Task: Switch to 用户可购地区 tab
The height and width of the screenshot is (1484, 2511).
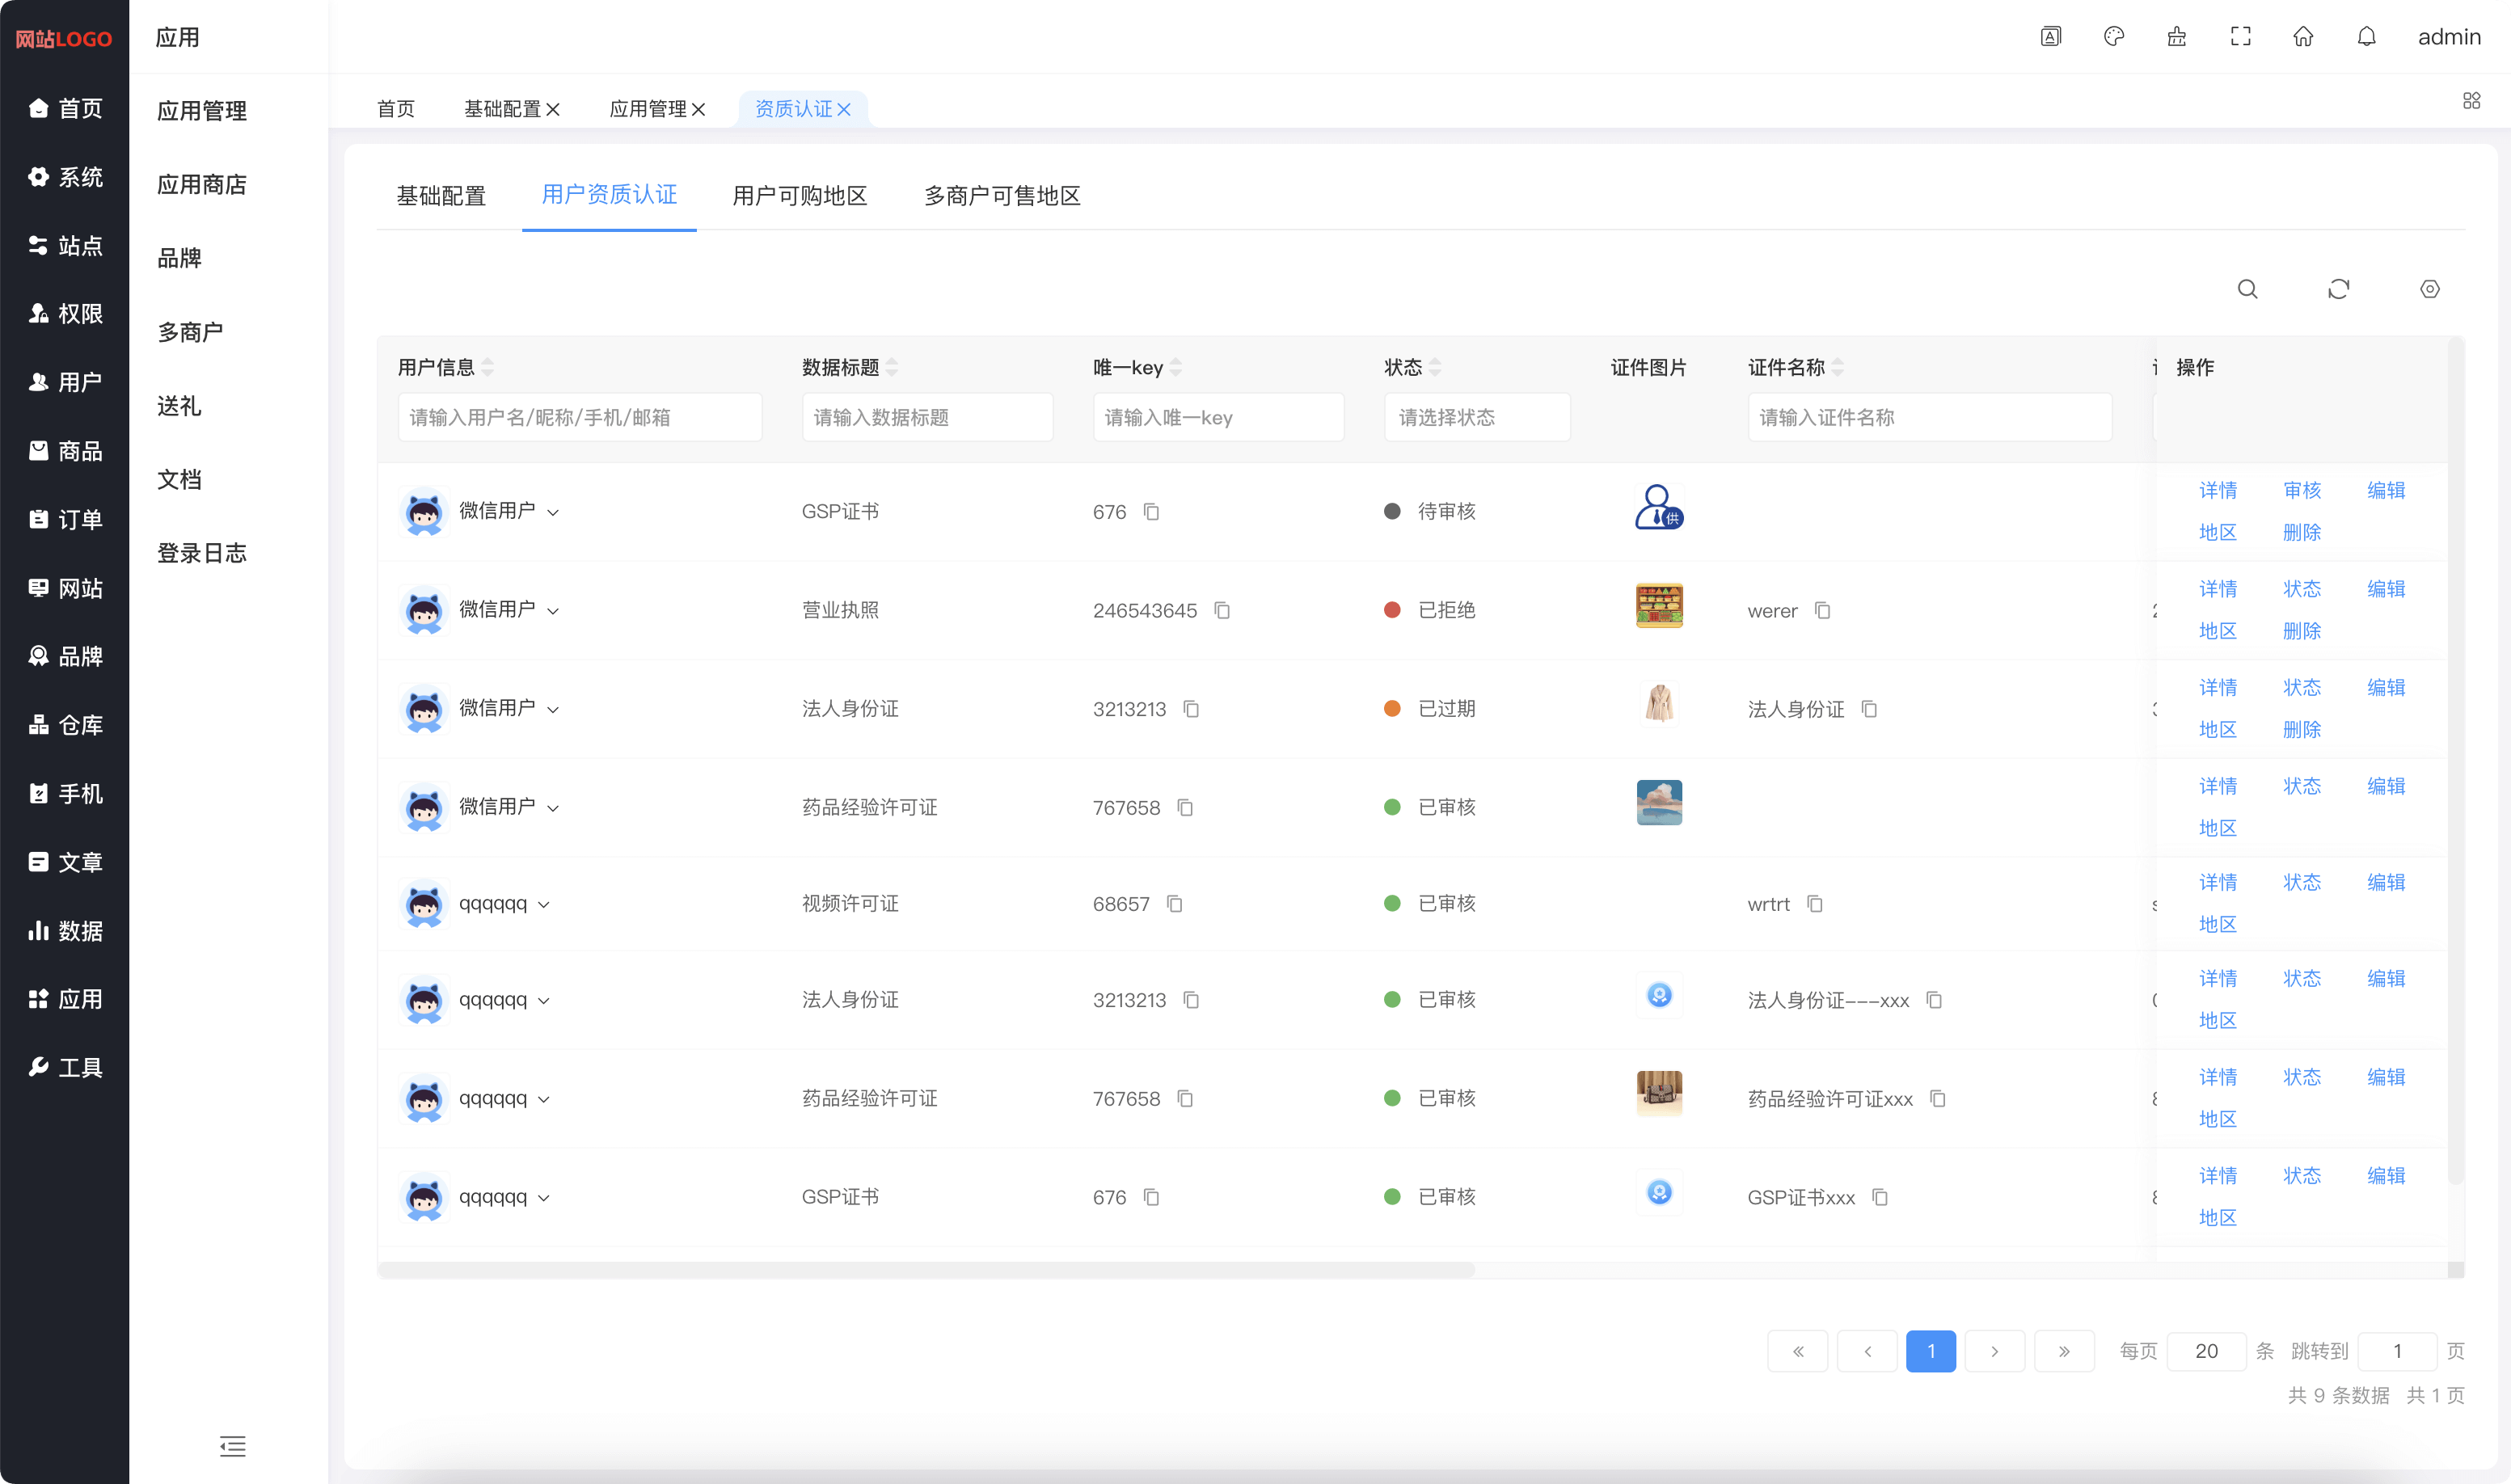Action: coord(799,196)
